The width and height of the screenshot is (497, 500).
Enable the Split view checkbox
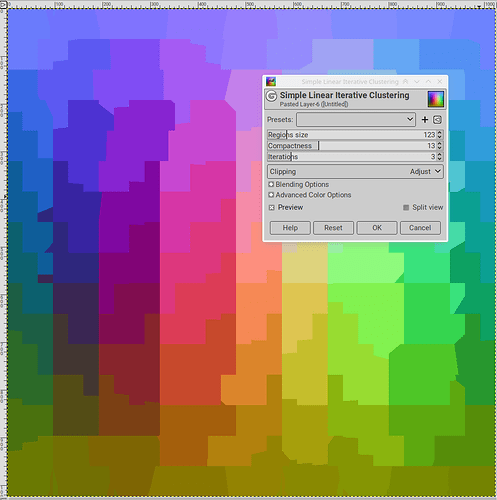click(406, 207)
